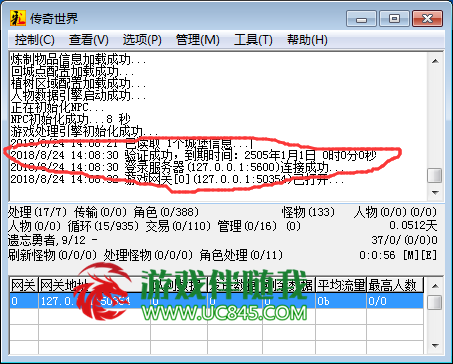Screen dimensions: 453x364
Task: Click the 传奇世界 app icon in title bar
Action: pos(18,18)
